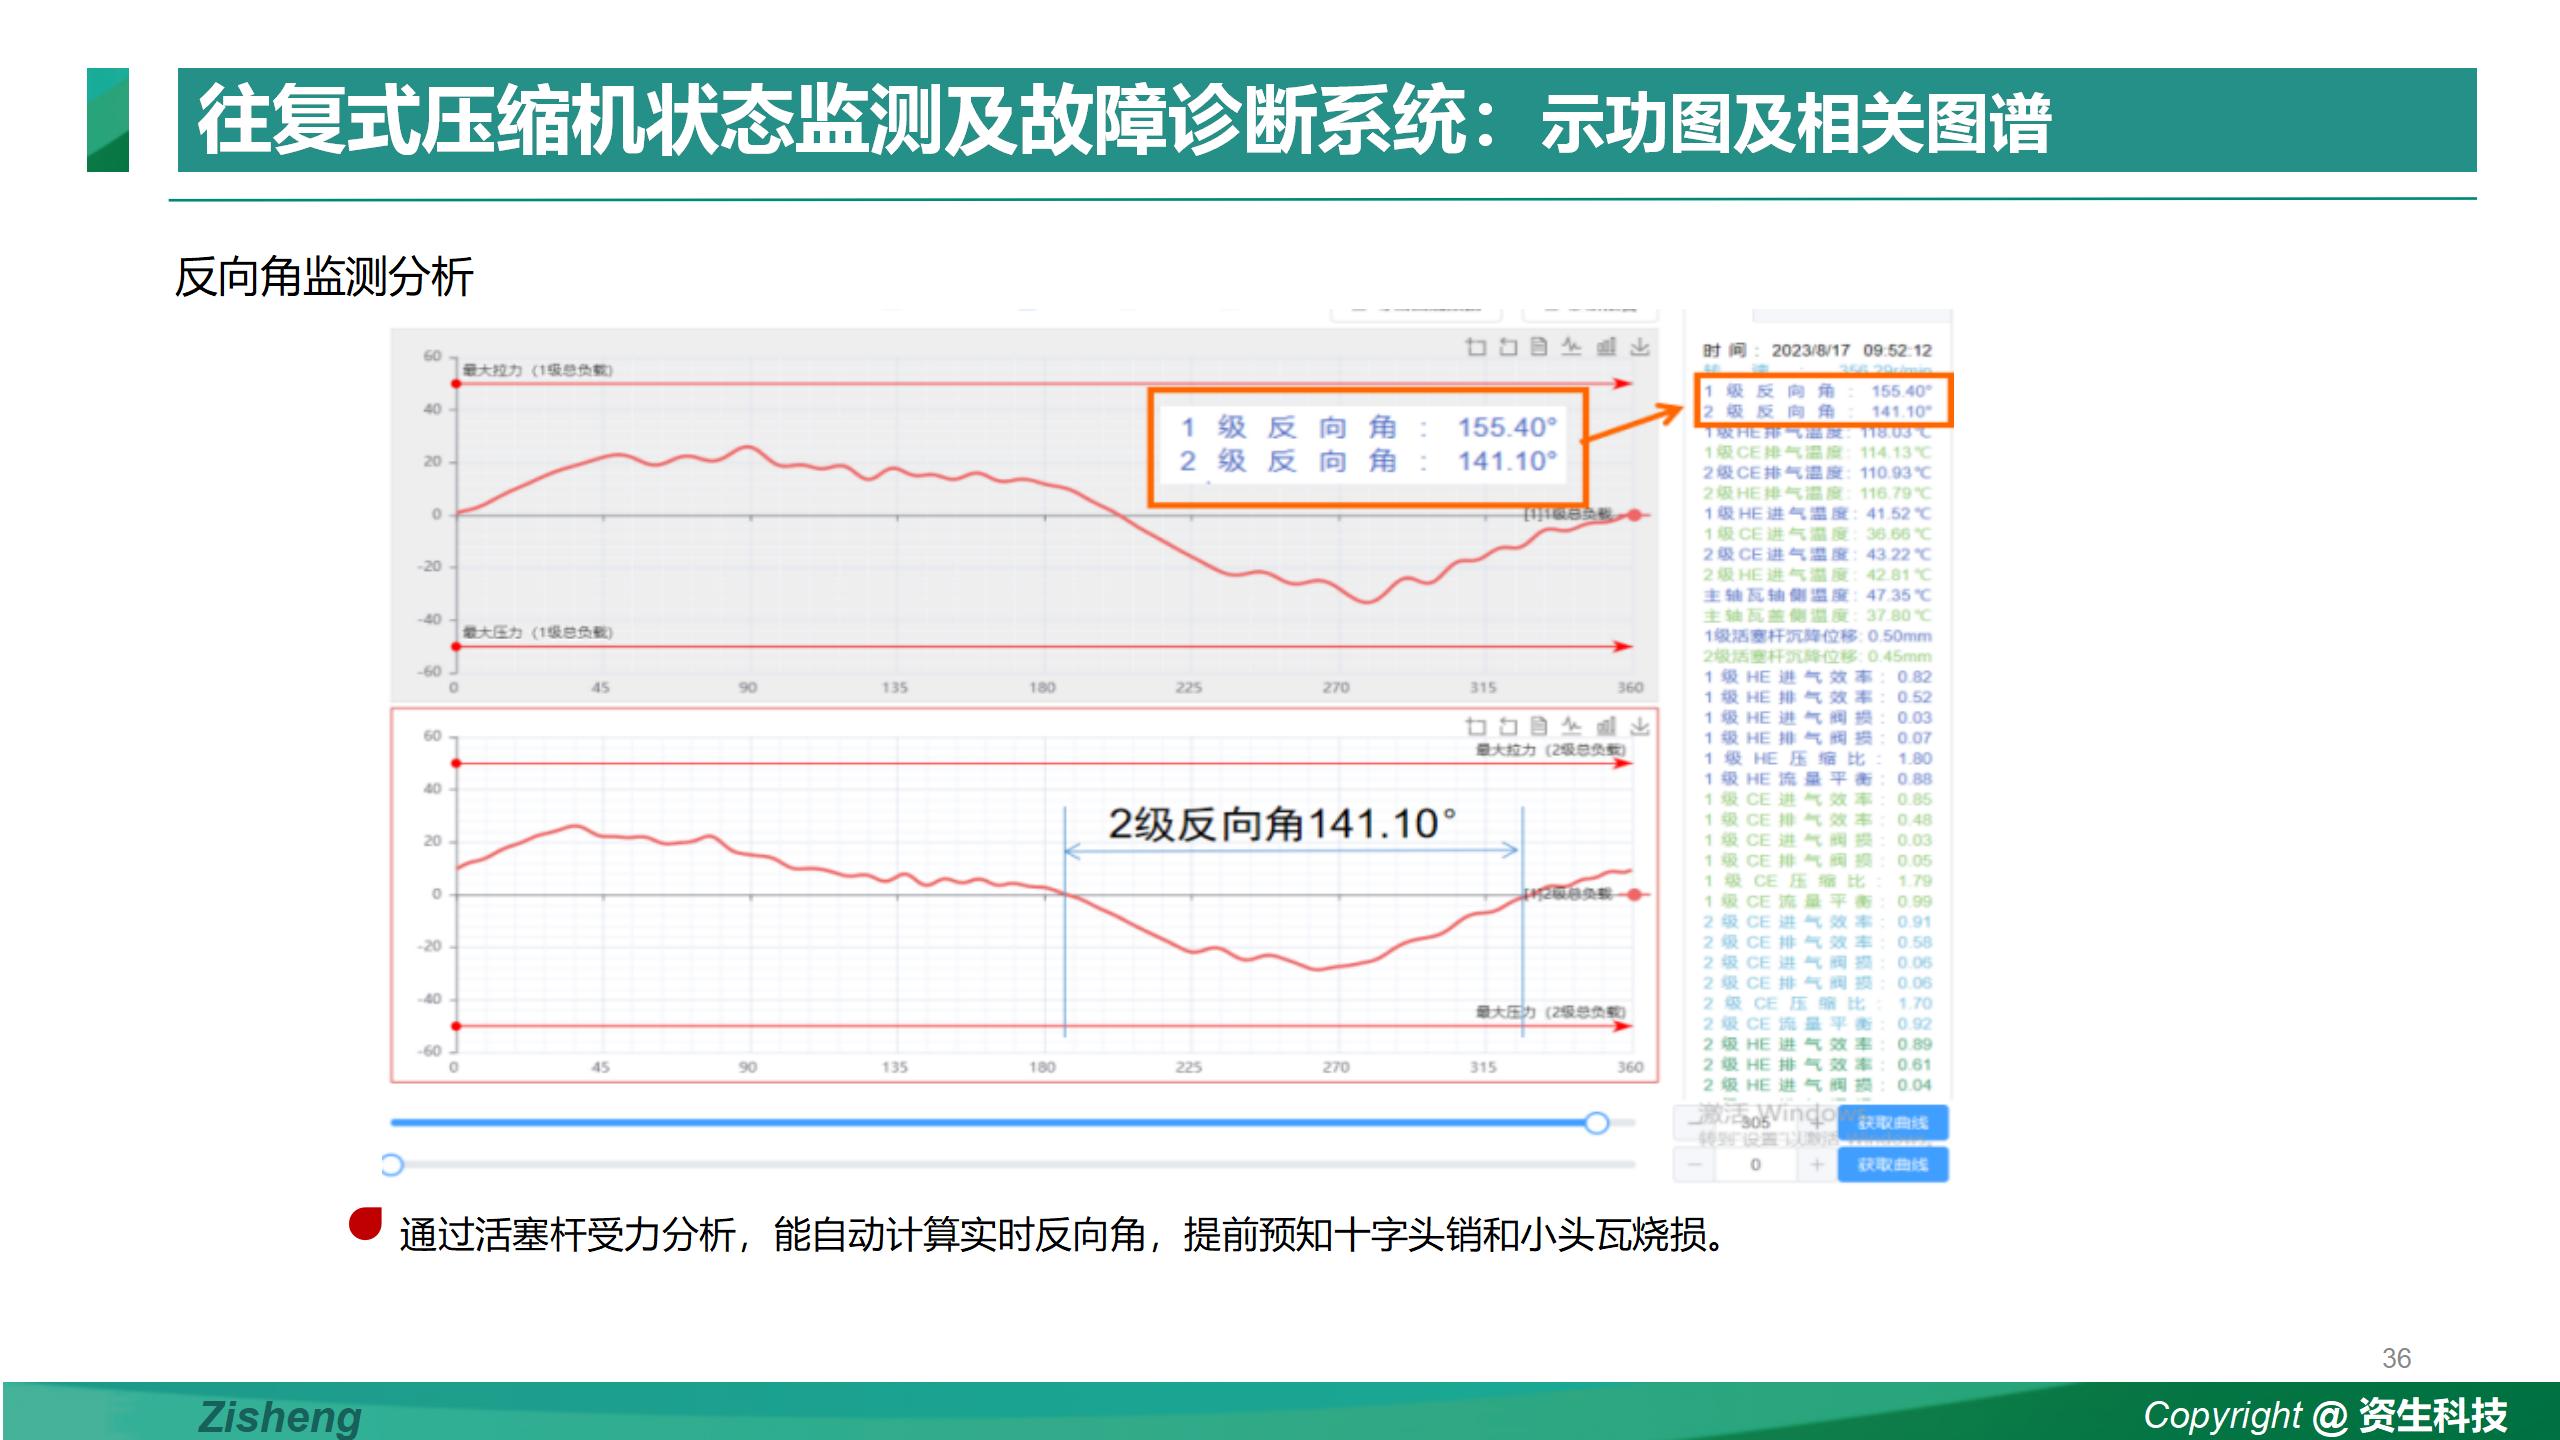
Task: Download bottom chart as image icon
Action: tap(1640, 726)
